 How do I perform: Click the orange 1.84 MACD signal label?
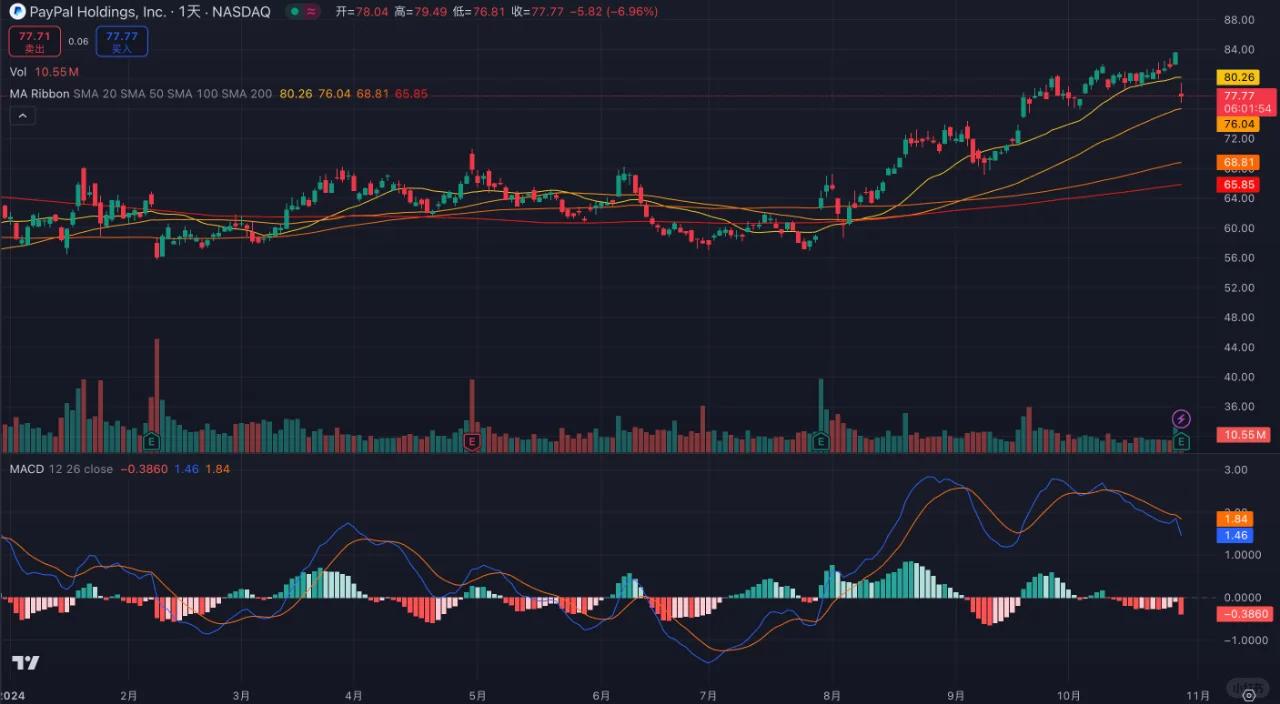(1235, 519)
